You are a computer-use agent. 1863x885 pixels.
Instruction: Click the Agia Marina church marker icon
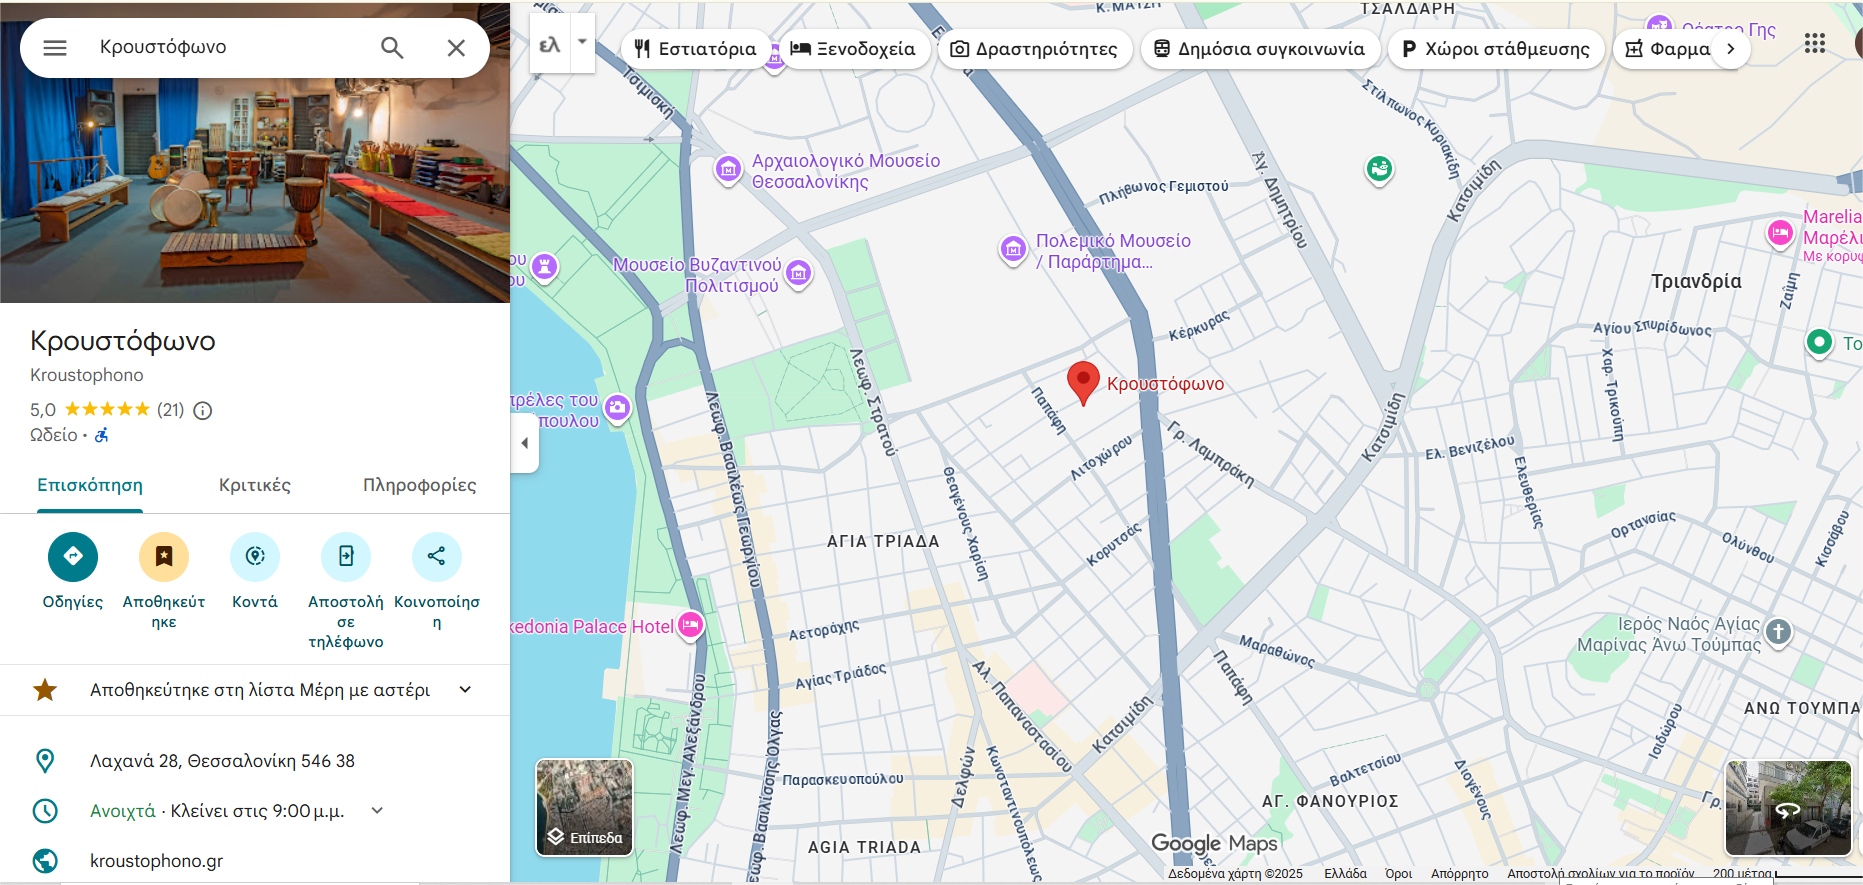point(1778,632)
